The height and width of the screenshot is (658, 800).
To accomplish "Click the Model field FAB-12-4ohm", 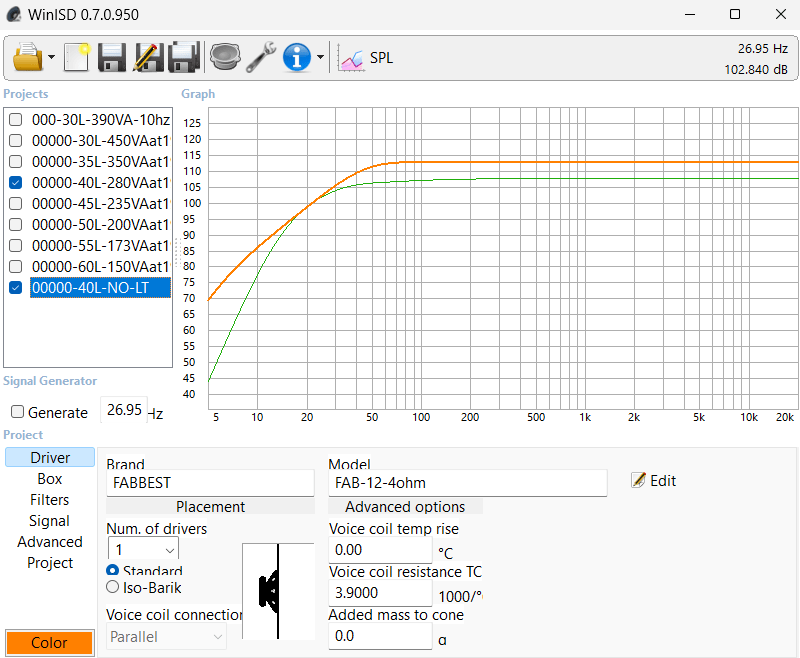I will [x=468, y=483].
